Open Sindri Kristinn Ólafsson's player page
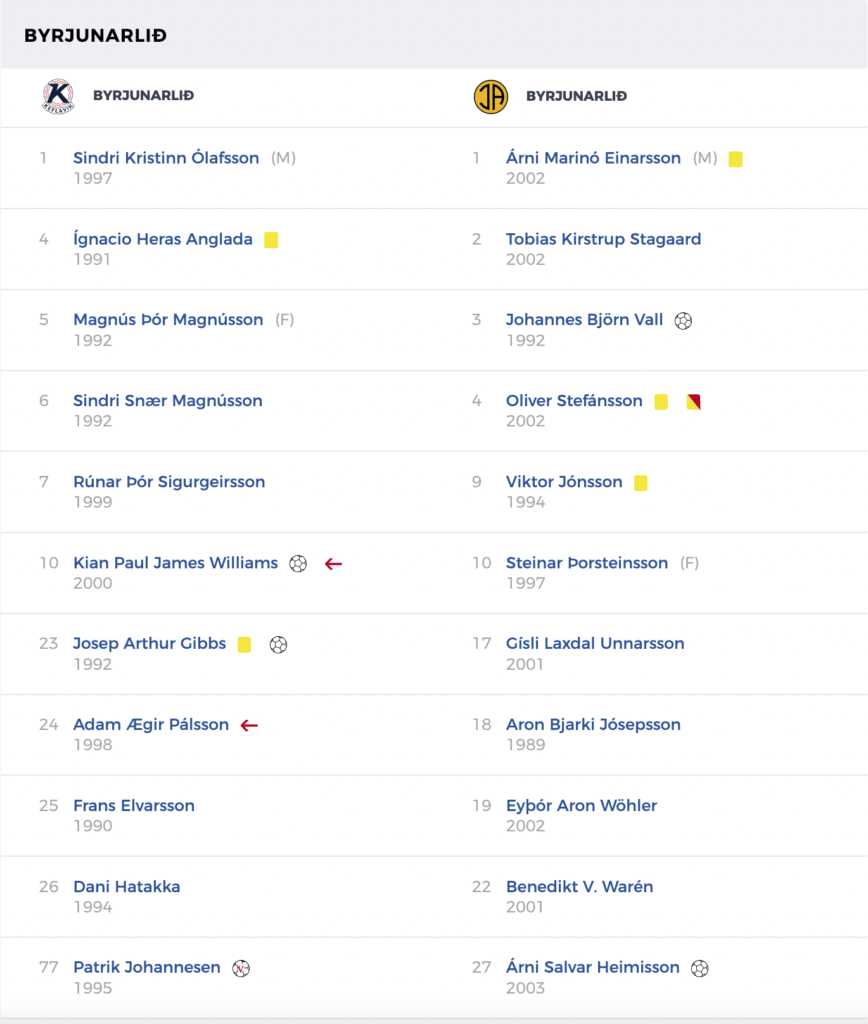Screen dimensions: 868x1024 point(166,158)
